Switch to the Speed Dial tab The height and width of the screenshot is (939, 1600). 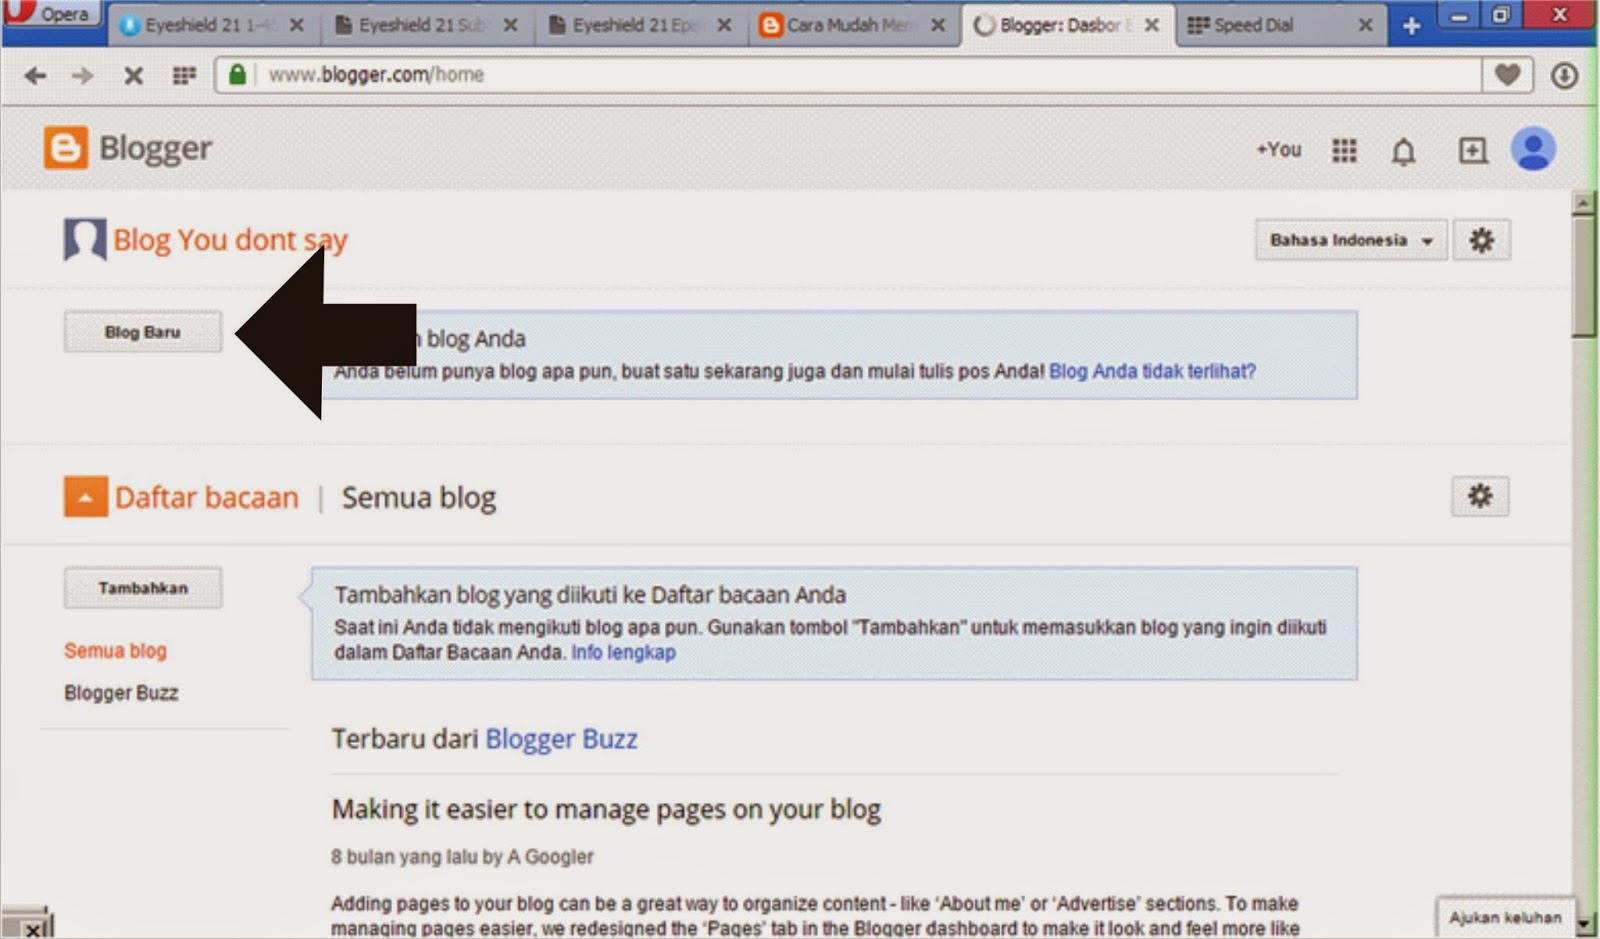click(x=1280, y=25)
